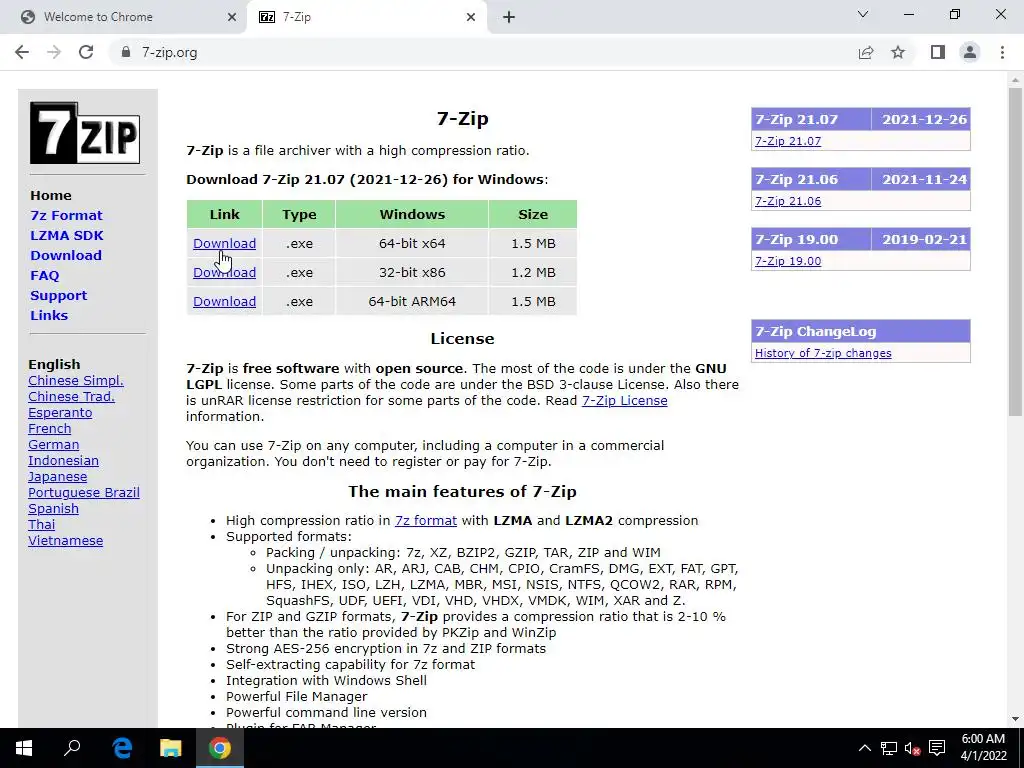Image resolution: width=1024 pixels, height=768 pixels.
Task: Open the LZMA SDK sidebar page
Action: 67,235
